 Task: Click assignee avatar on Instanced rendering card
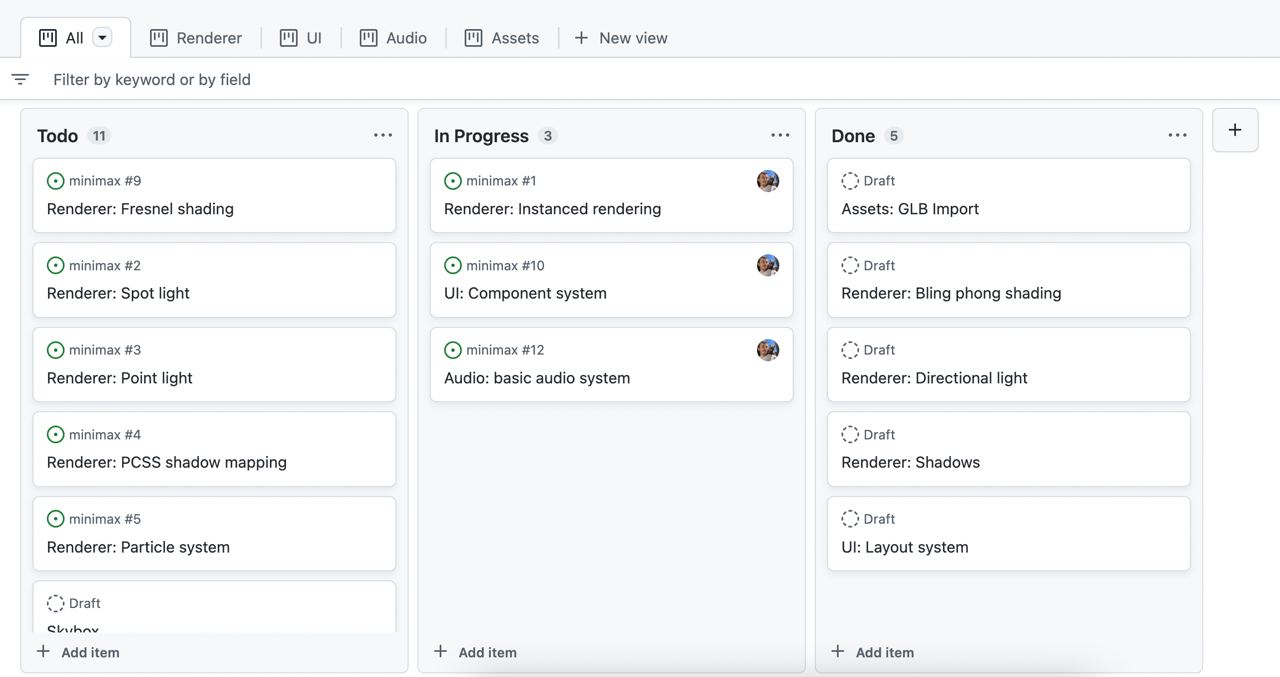point(768,181)
